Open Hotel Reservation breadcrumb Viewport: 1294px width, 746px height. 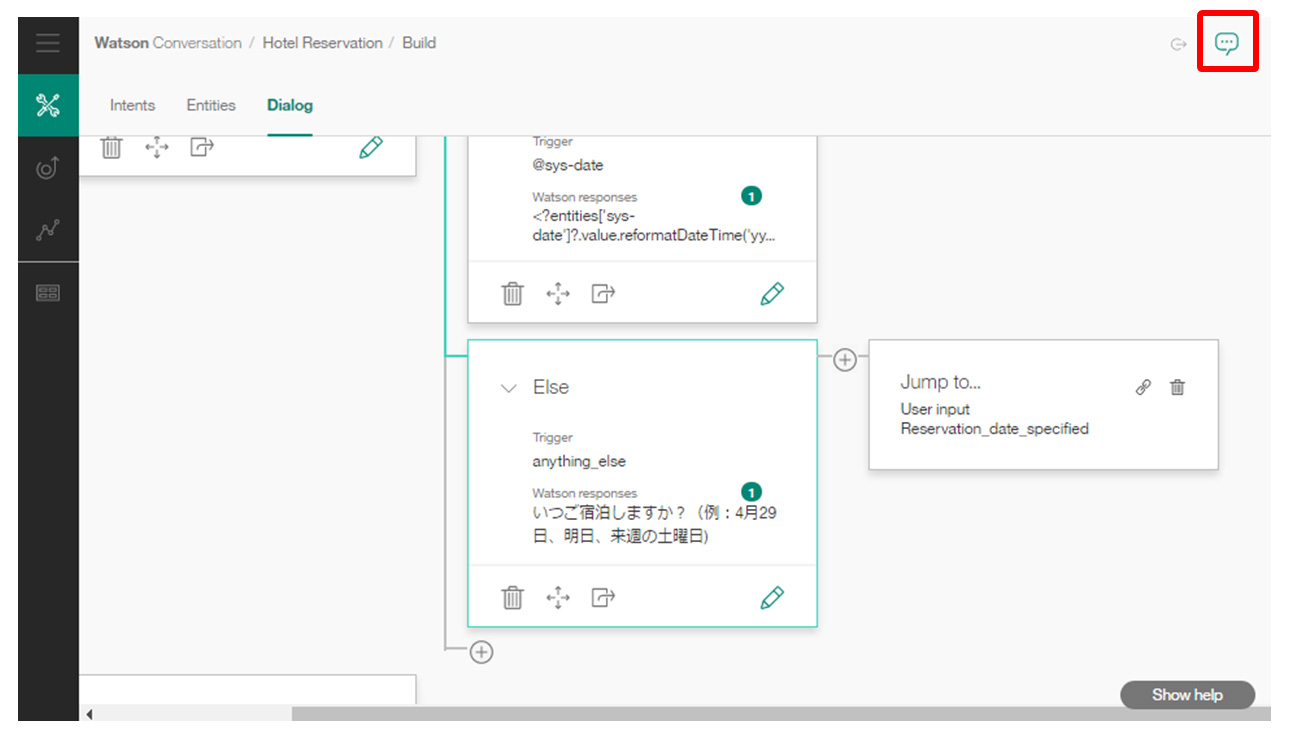click(x=322, y=43)
